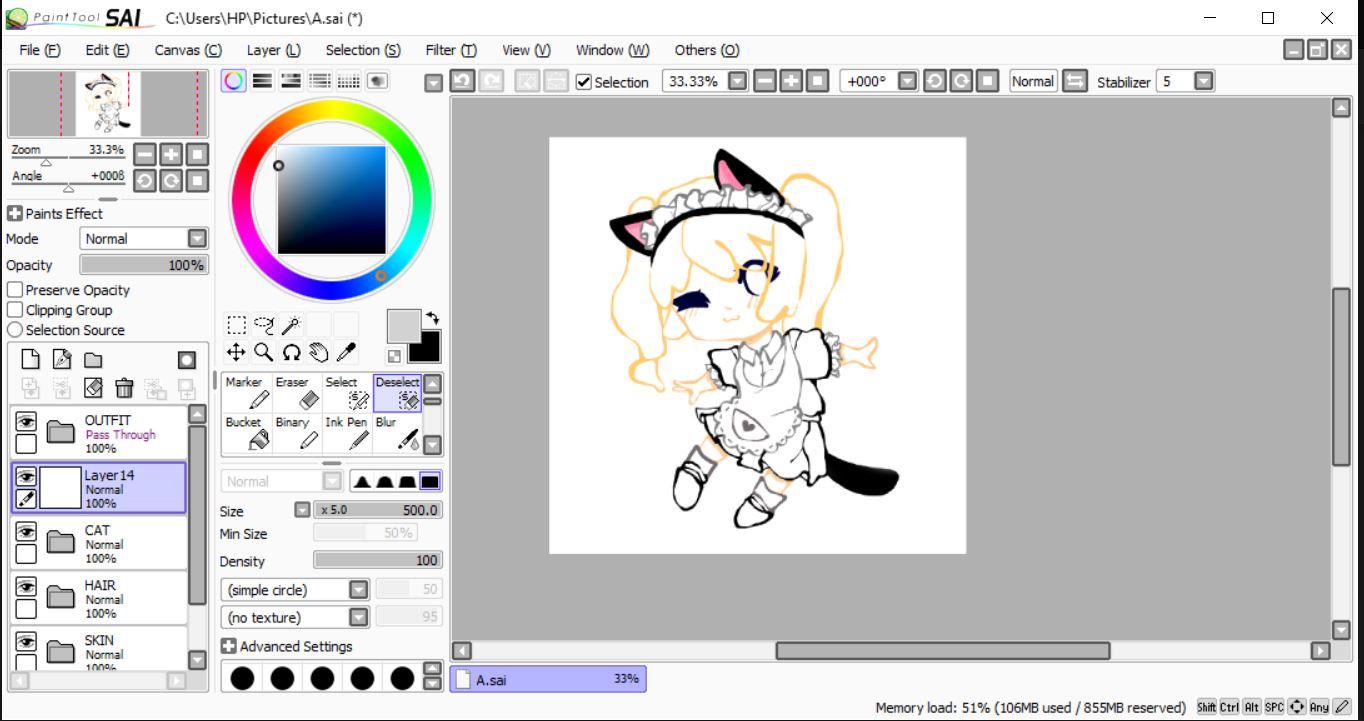
Task: Pick the Eyedropper color picker tool
Action: (x=346, y=352)
